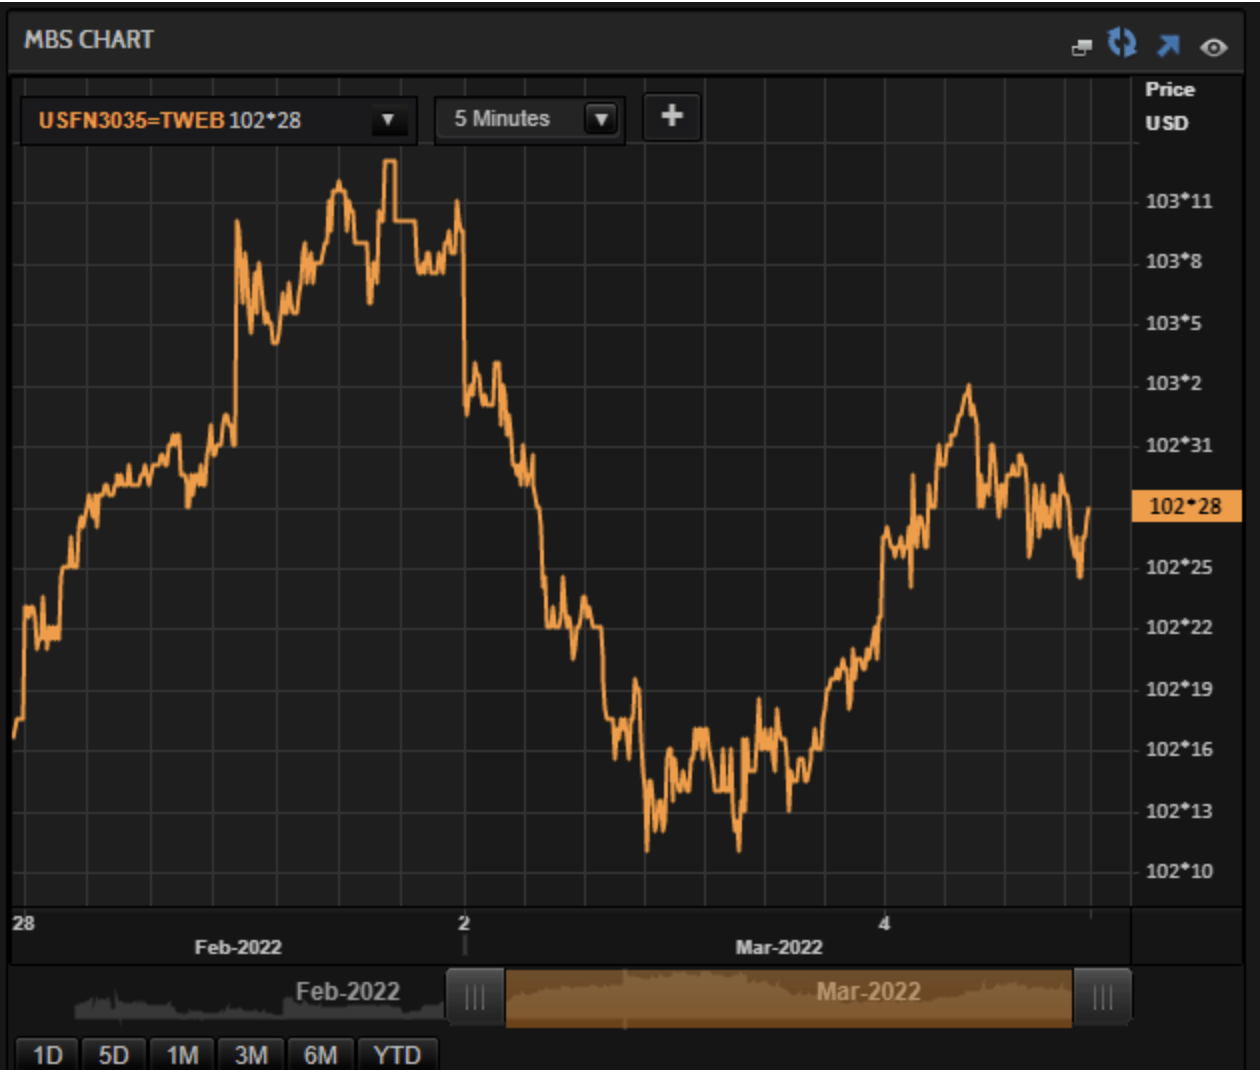Refresh the MBS chart data
The image size is (1260, 1072).
(1122, 42)
